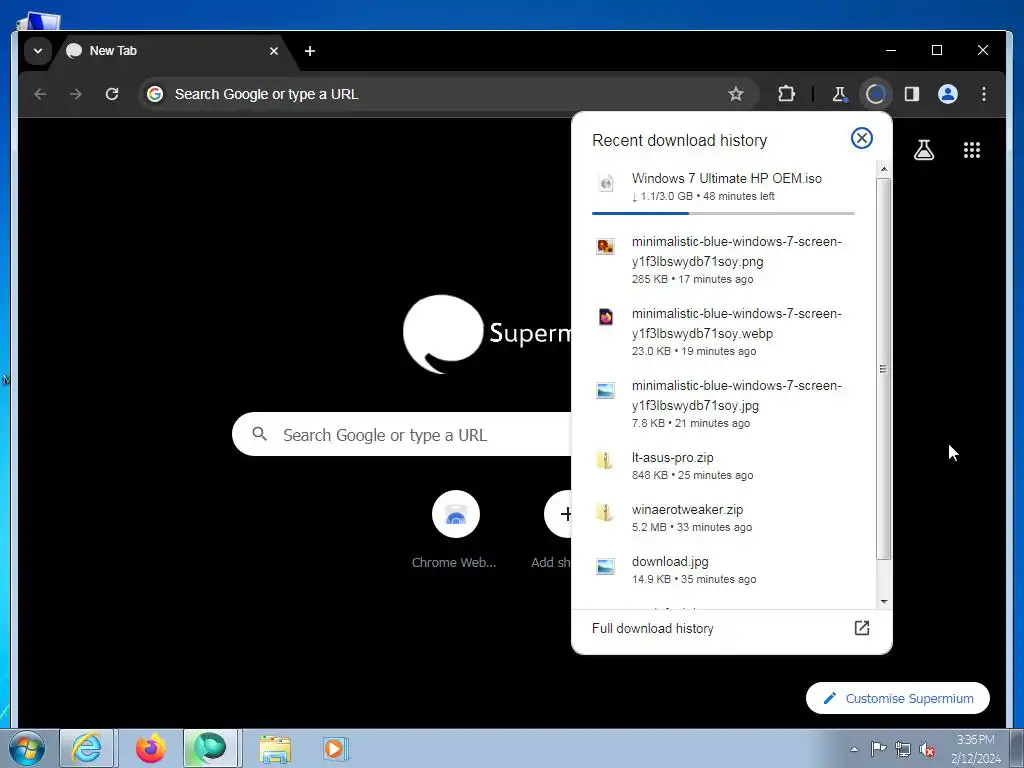Image resolution: width=1024 pixels, height=768 pixels.
Task: Open the three-dot browser menu
Action: coord(984,94)
